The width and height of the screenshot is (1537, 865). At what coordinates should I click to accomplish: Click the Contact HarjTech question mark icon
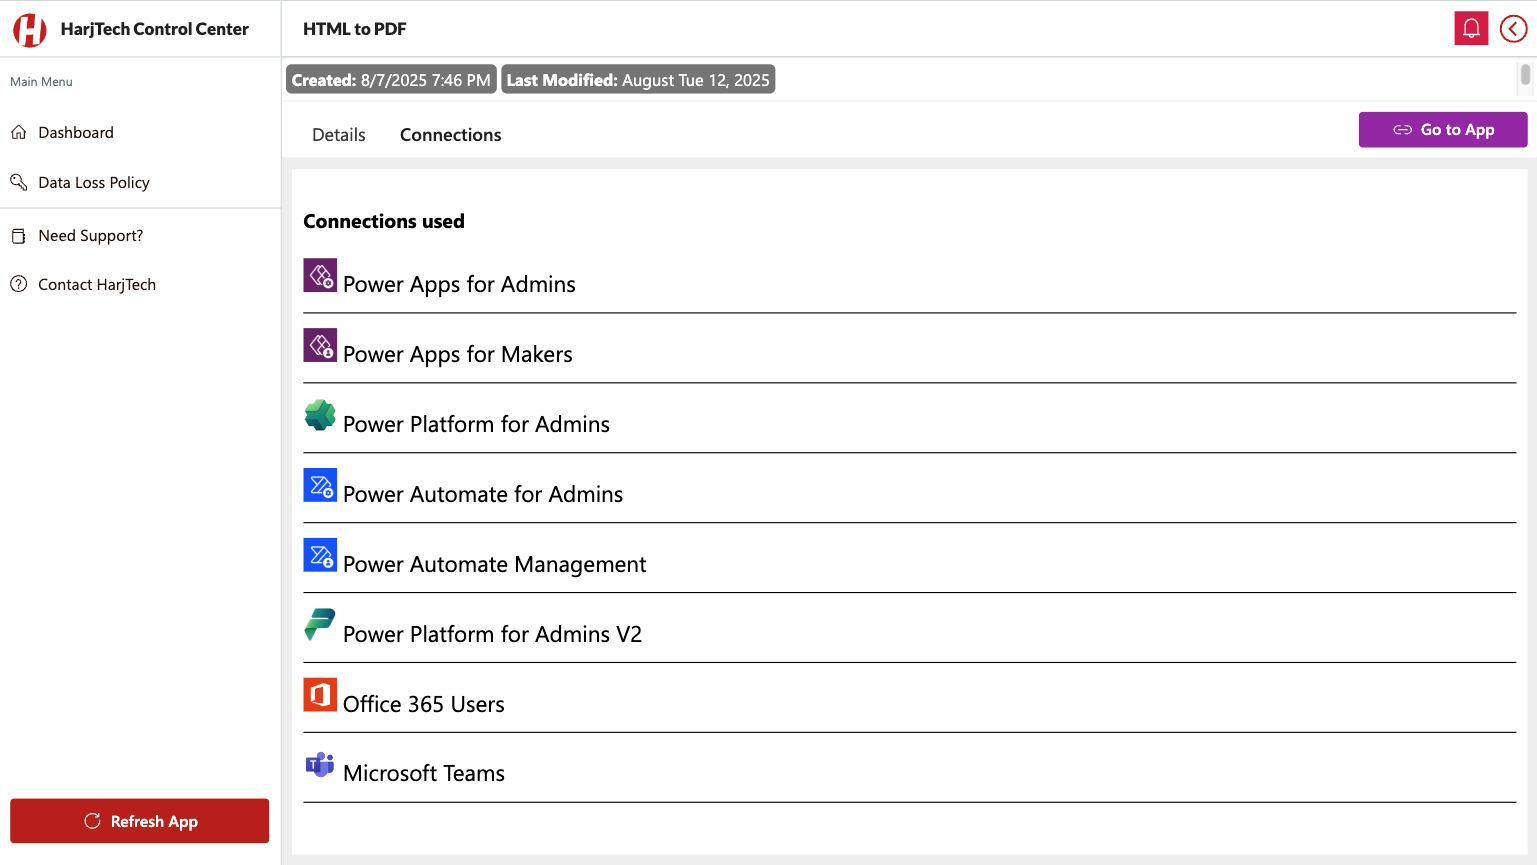(x=19, y=284)
